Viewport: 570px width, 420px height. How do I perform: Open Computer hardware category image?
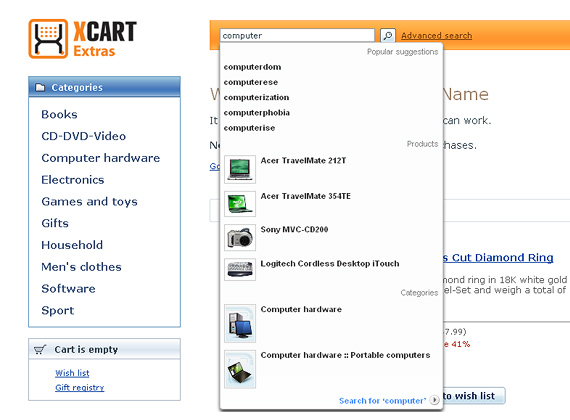(x=240, y=323)
